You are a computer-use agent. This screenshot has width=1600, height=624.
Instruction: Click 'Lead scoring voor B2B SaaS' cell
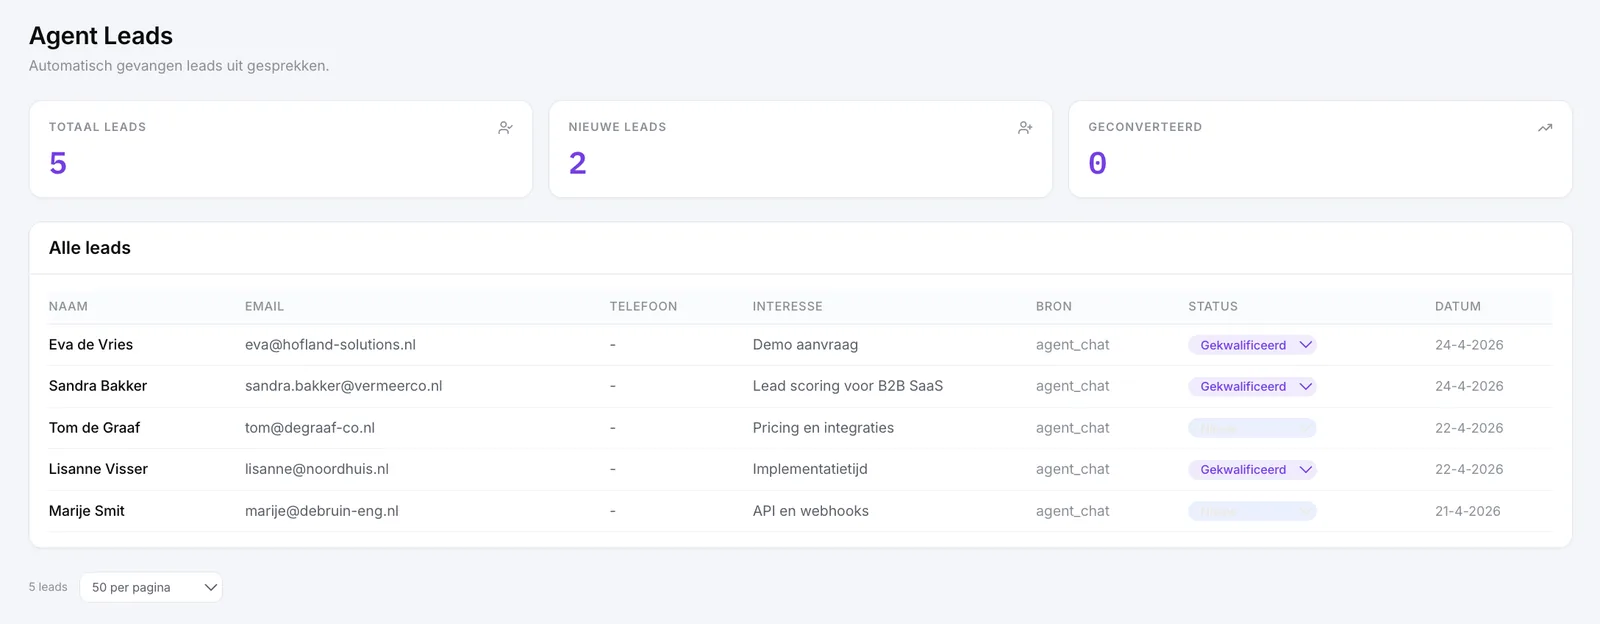[848, 386]
